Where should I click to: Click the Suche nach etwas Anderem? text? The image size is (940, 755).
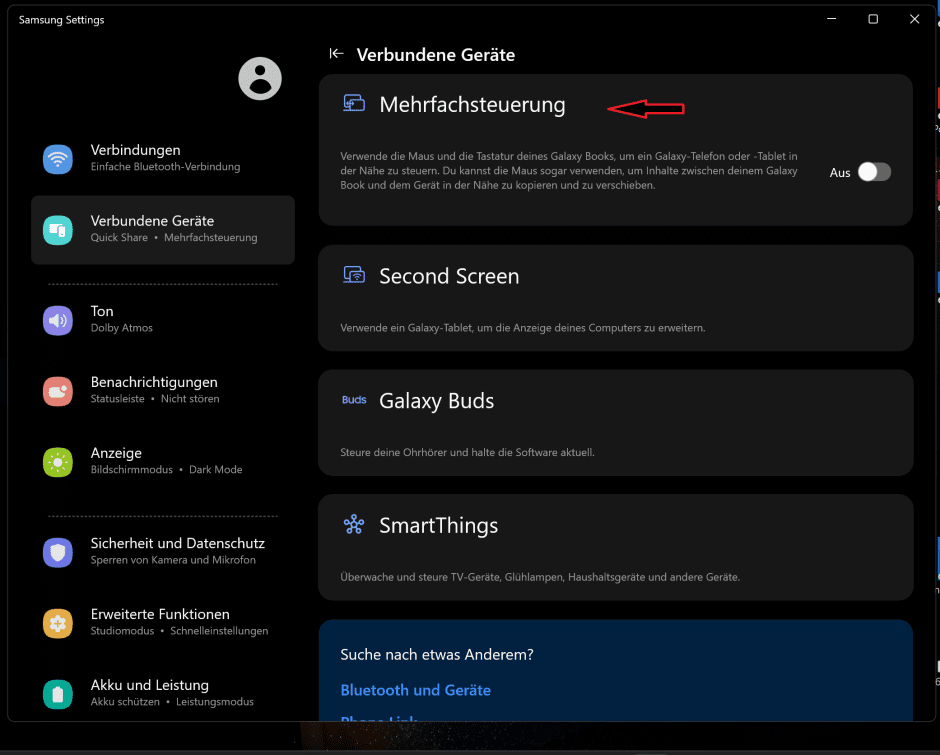coord(437,654)
